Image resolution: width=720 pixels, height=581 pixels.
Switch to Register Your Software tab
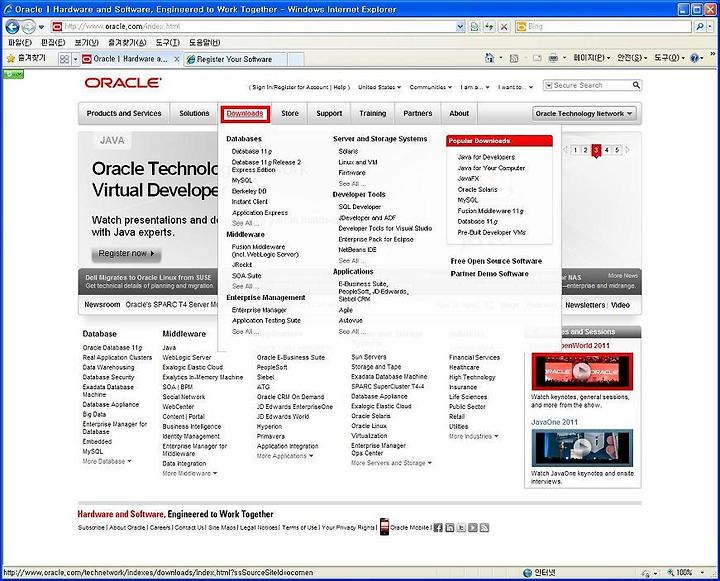(x=235, y=59)
